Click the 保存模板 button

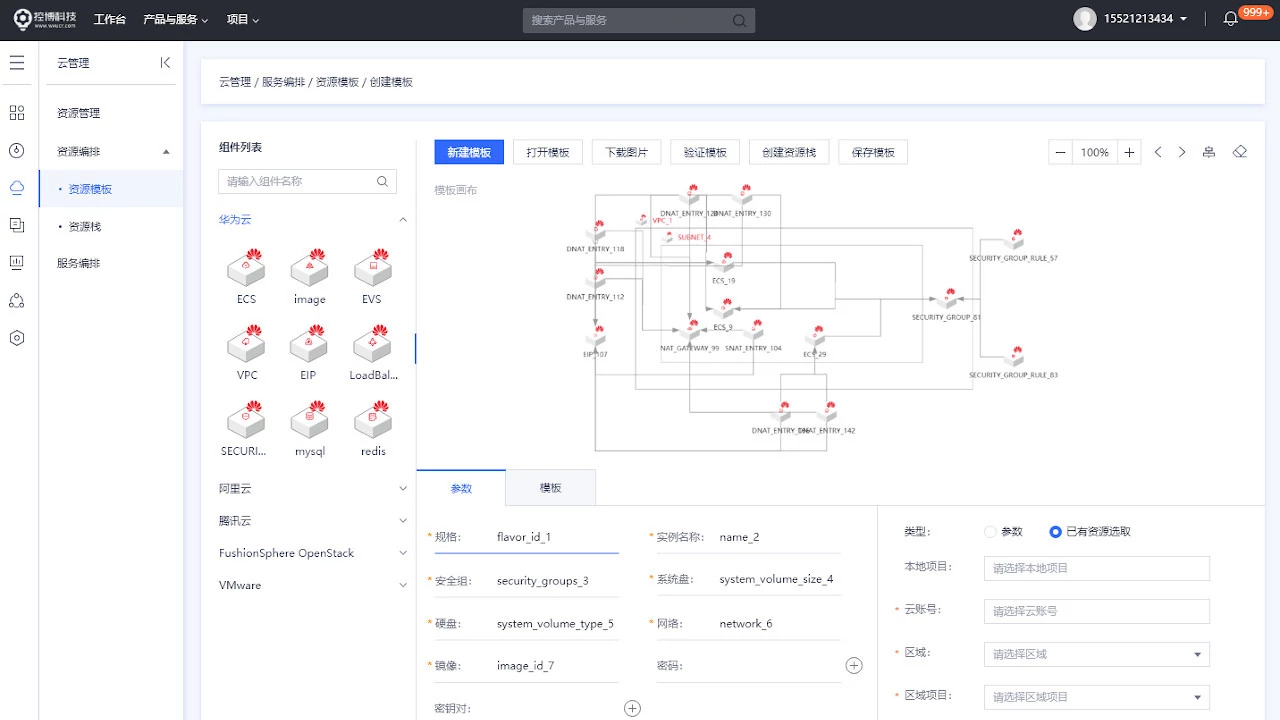(873, 152)
